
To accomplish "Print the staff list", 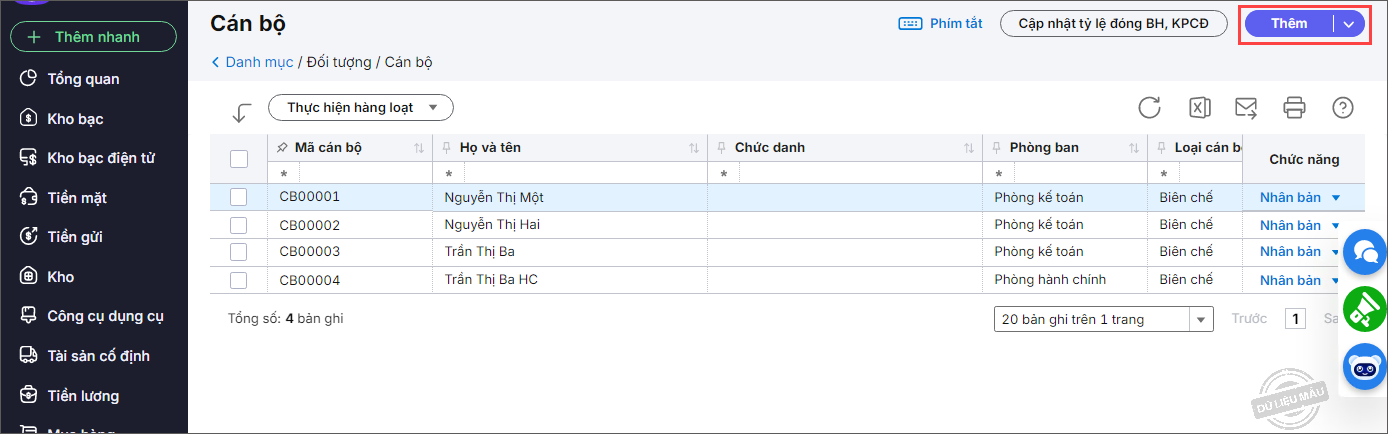I will click(x=1295, y=108).
